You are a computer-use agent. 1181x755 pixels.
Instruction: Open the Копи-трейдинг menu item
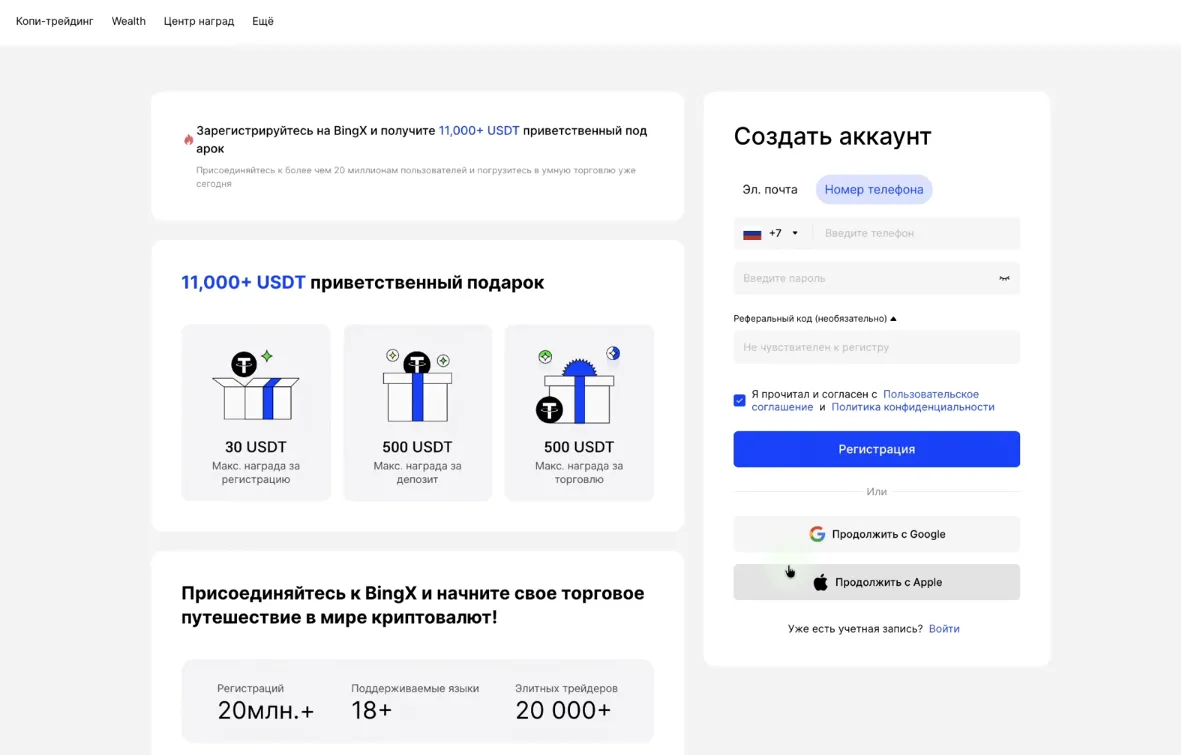pos(53,20)
